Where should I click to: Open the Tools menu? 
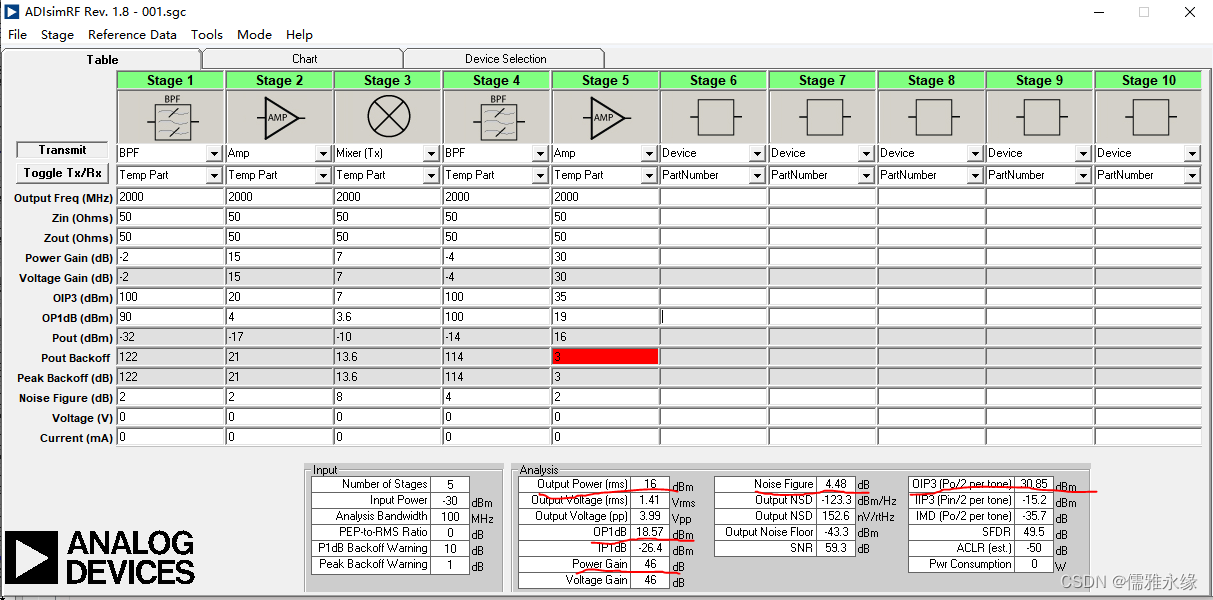point(207,34)
